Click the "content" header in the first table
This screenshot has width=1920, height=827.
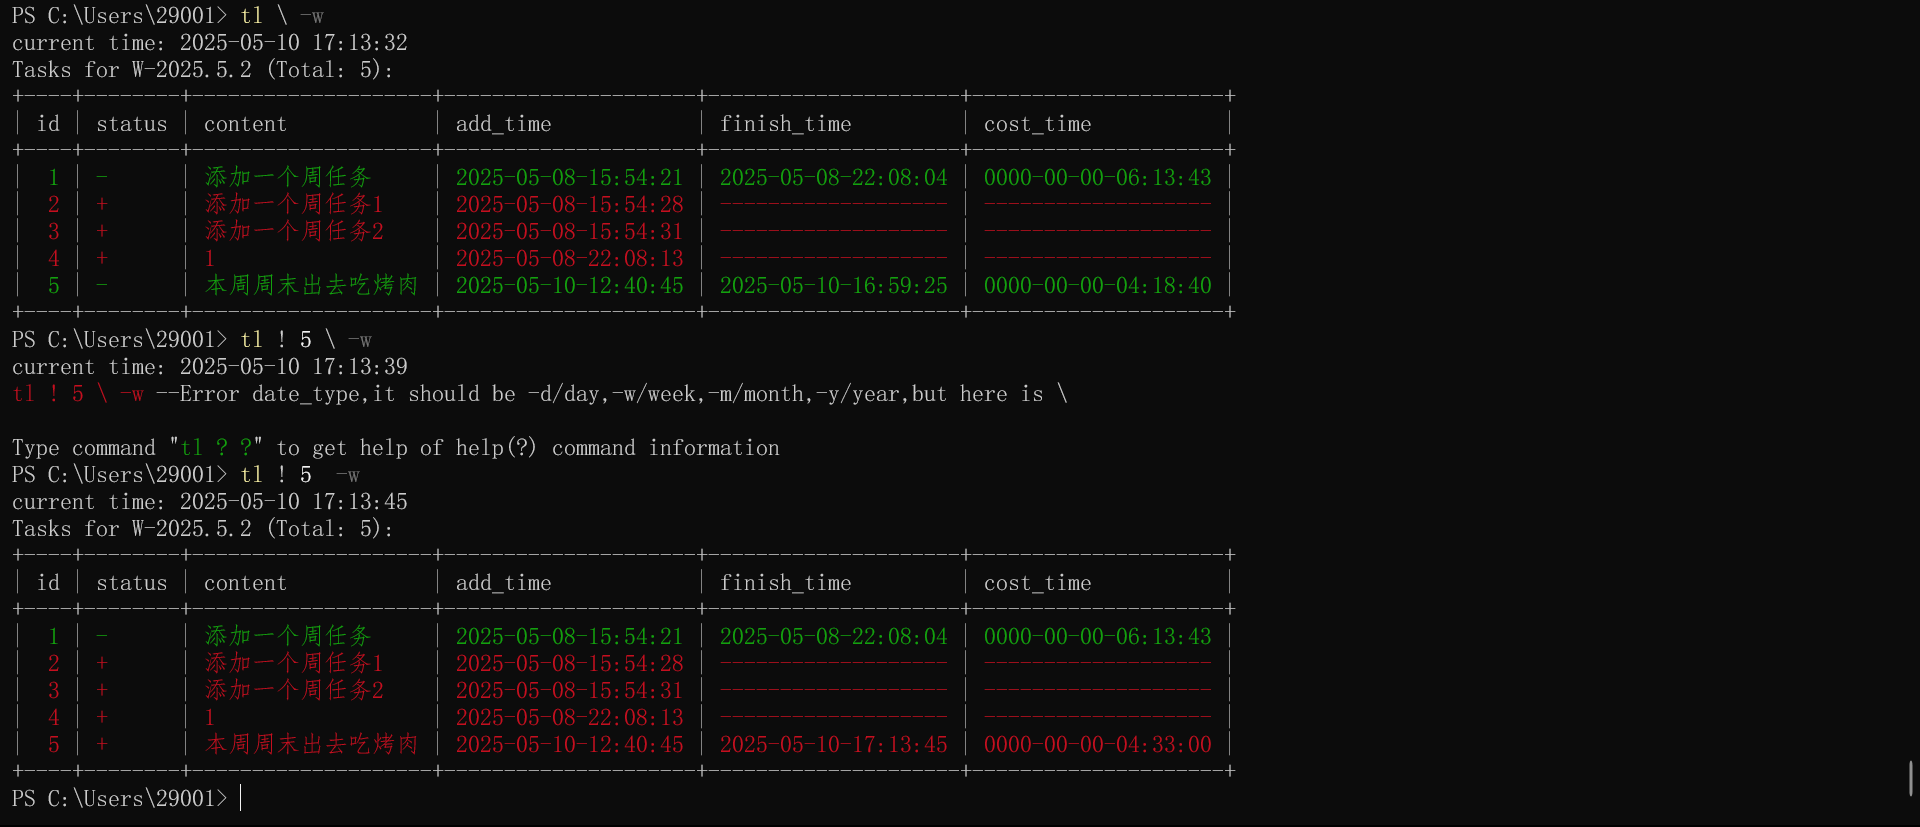(245, 124)
